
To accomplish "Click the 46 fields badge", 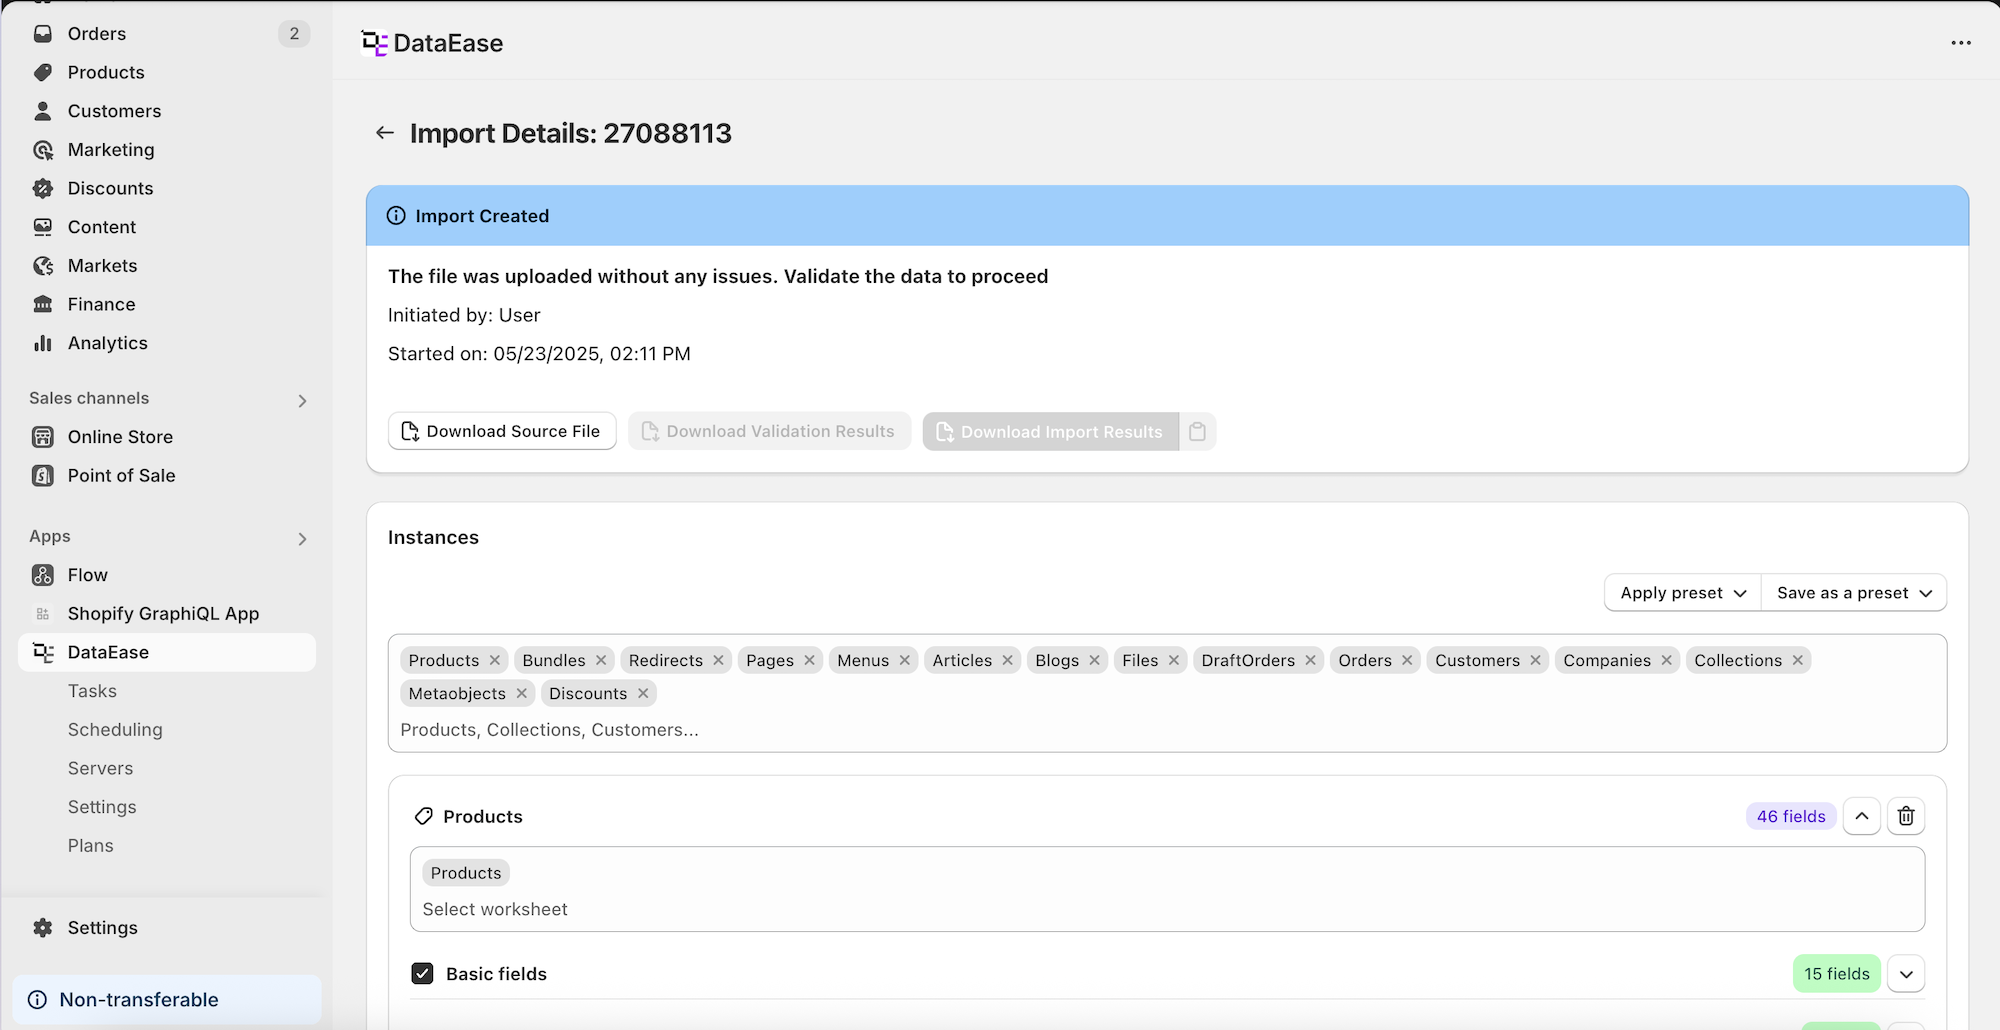I will click(1790, 816).
